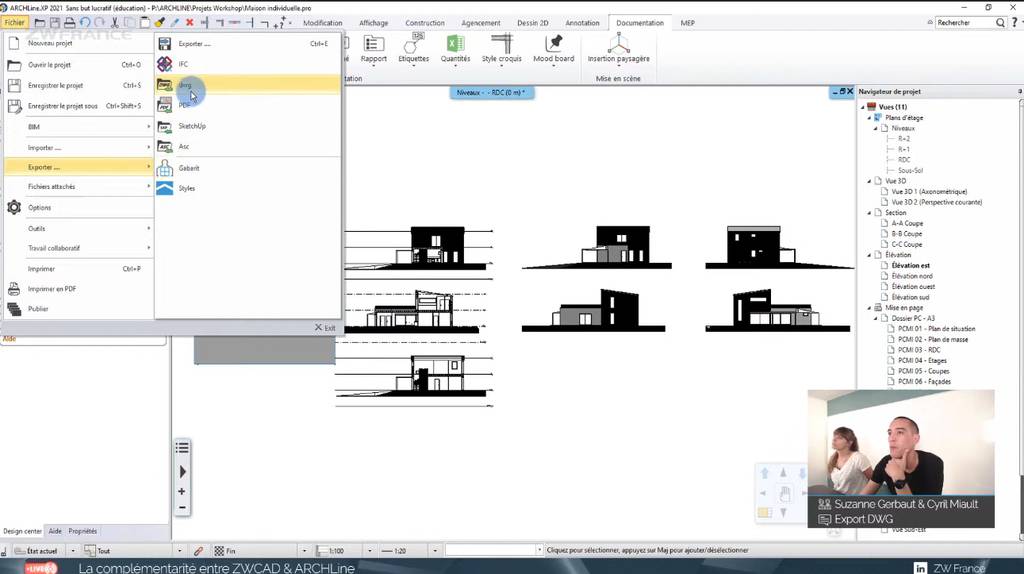The height and width of the screenshot is (574, 1024).
Task: Click the save diskette icon in quick toolbar
Action: click(55, 23)
